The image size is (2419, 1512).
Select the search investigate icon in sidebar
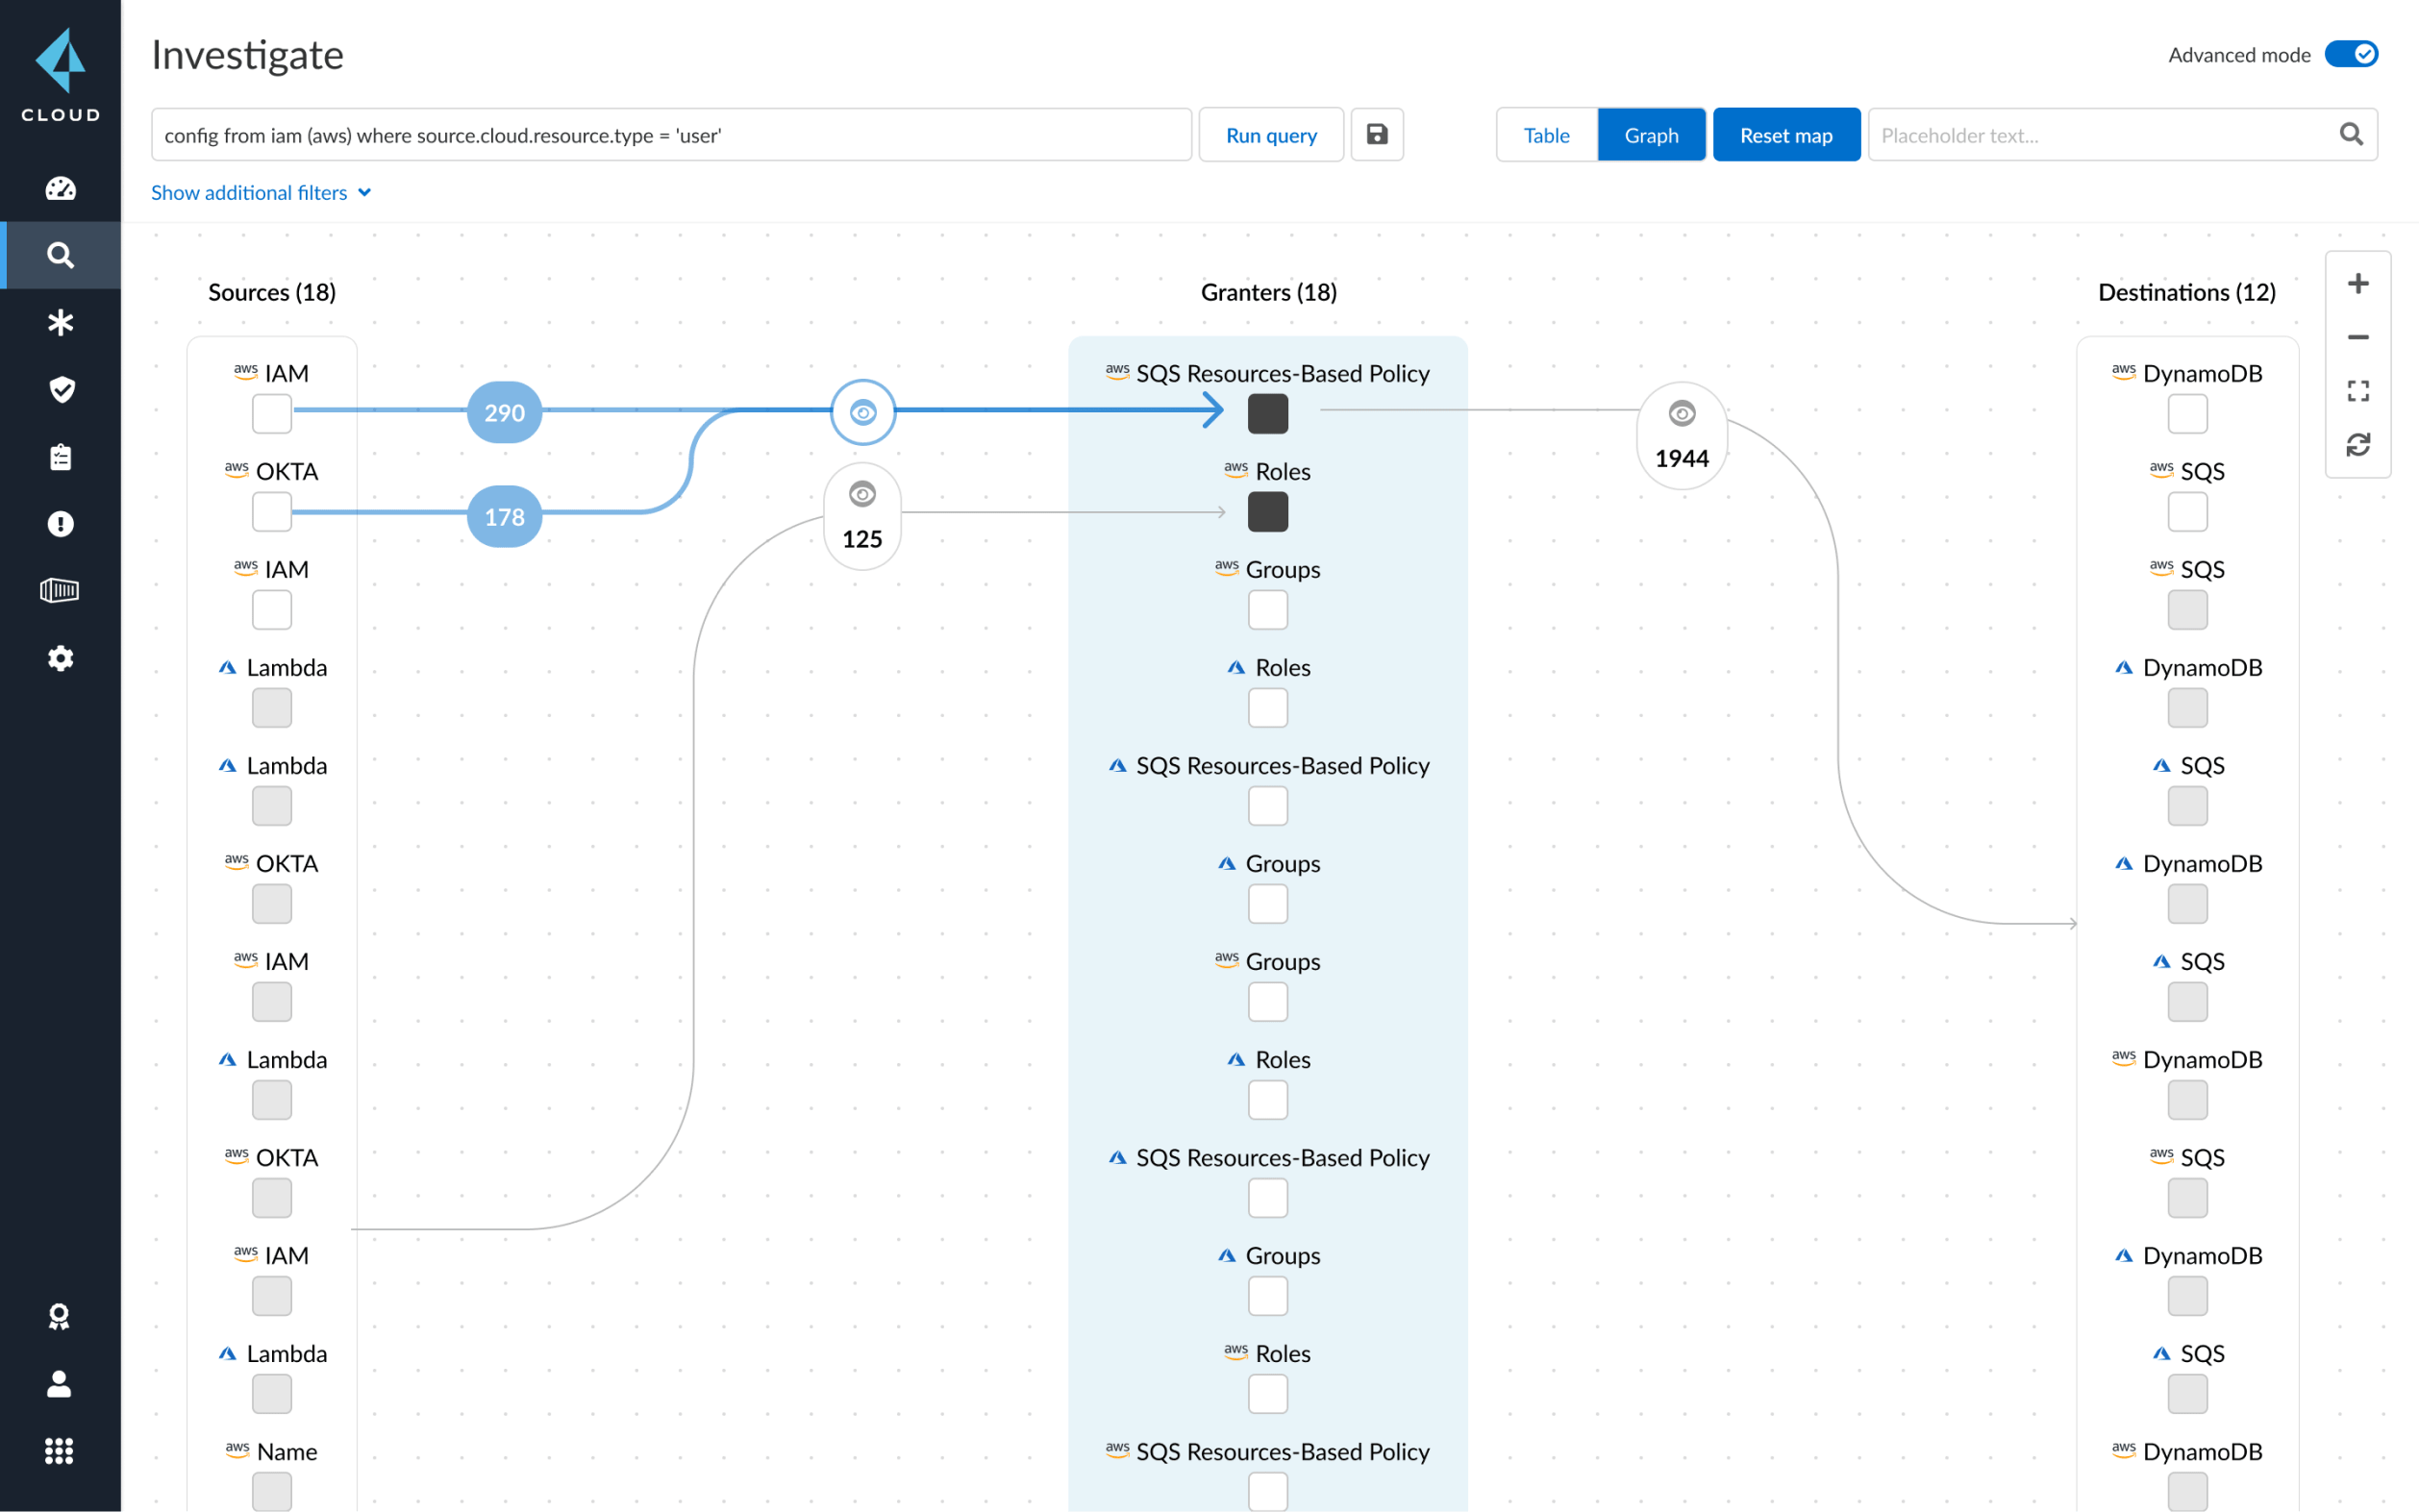coord(60,255)
